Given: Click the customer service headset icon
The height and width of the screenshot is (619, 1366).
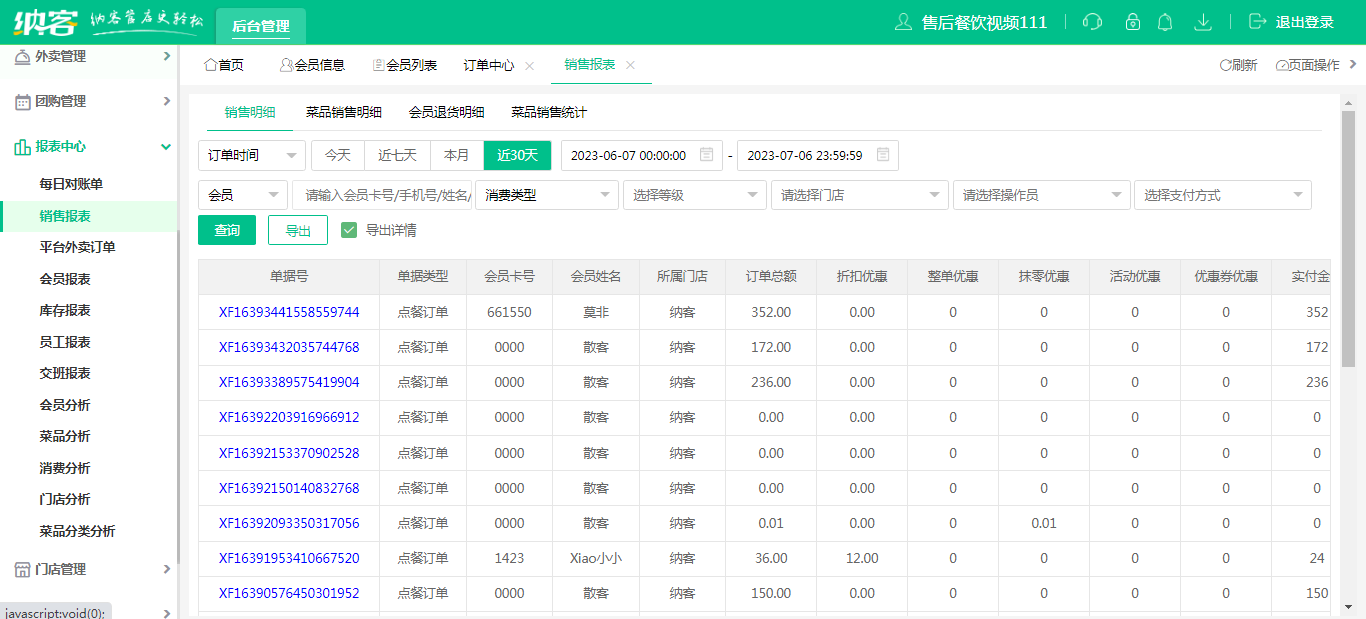Looking at the screenshot, I should pyautogui.click(x=1092, y=22).
